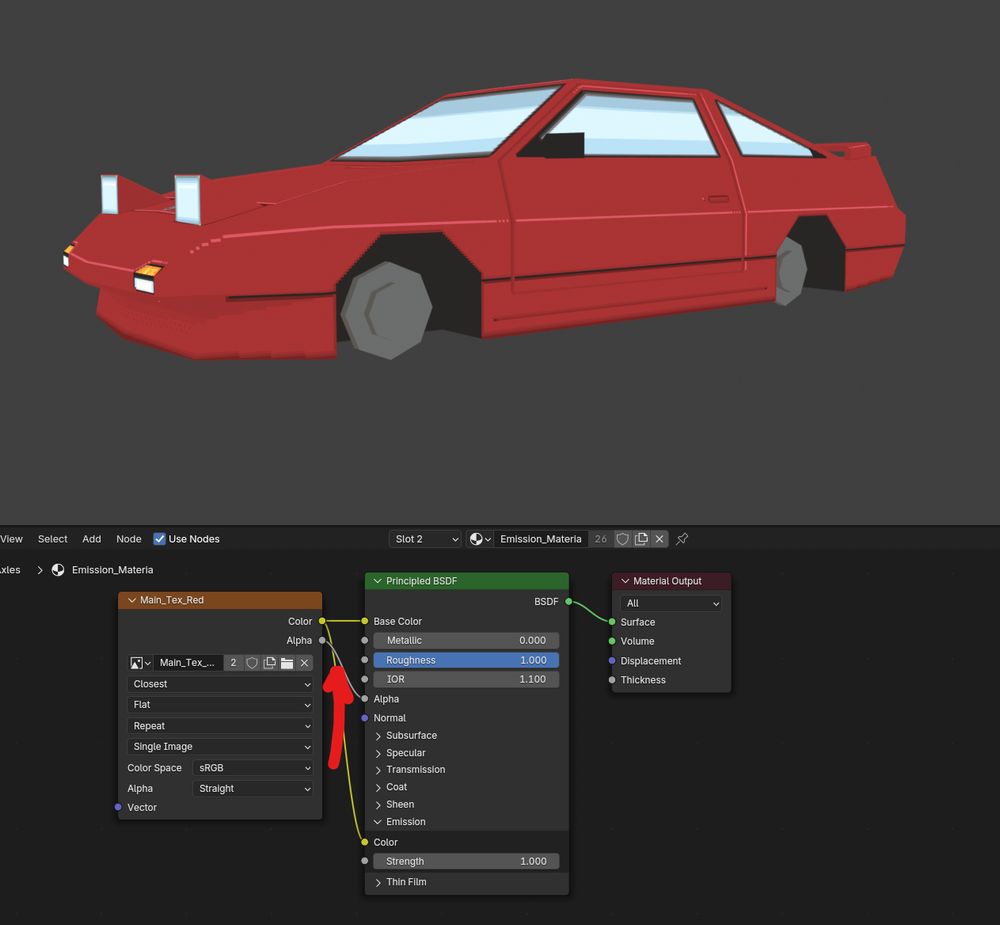Click the BSDF output socket
The width and height of the screenshot is (1000, 925).
pos(568,602)
